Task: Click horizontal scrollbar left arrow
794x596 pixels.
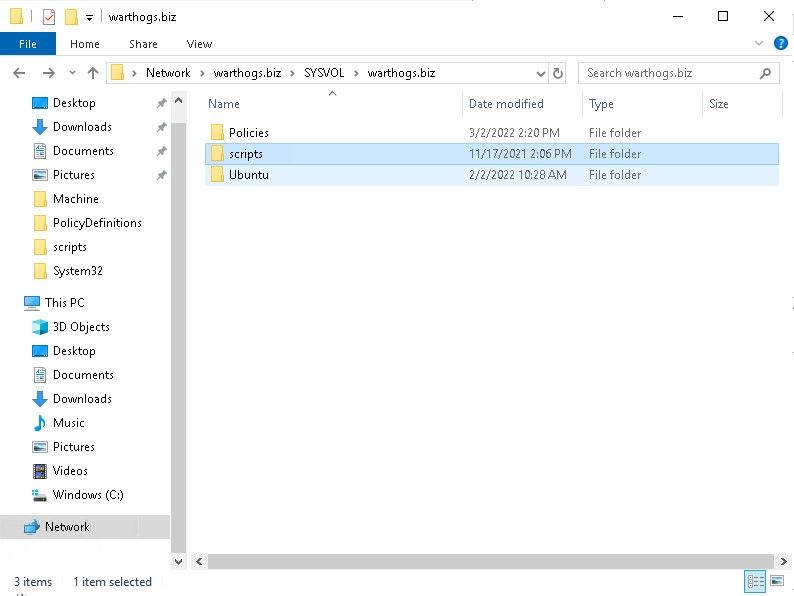Action: point(199,561)
